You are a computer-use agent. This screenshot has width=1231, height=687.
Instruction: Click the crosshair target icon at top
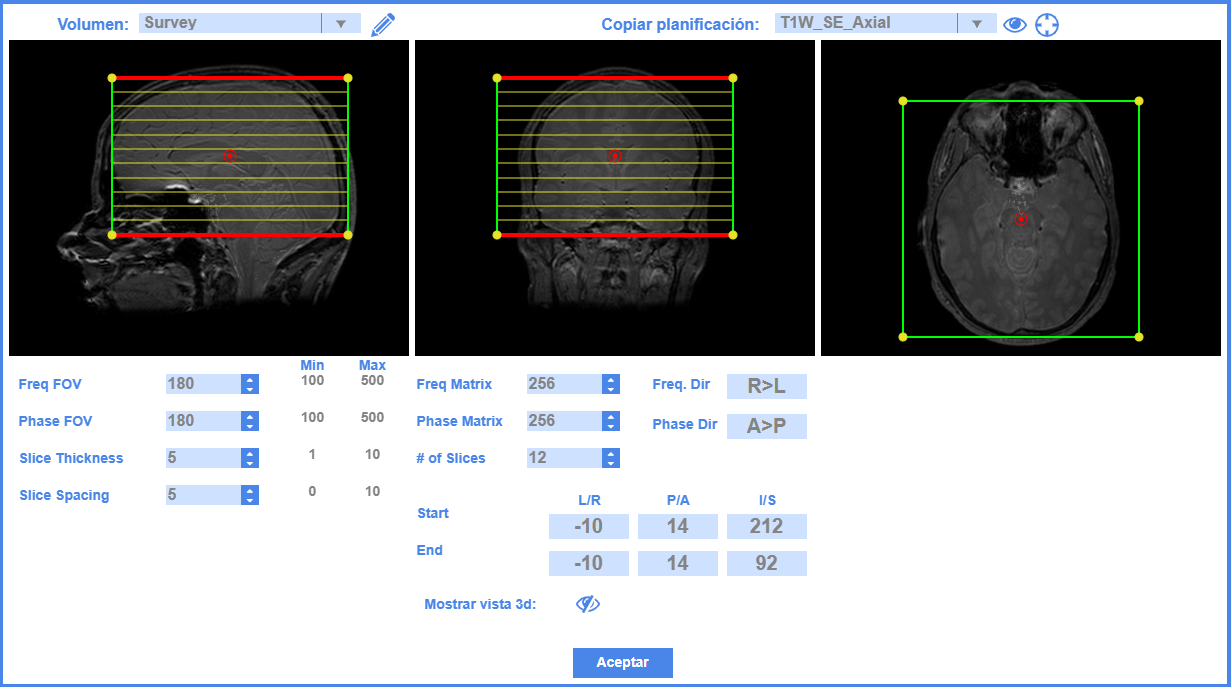[x=1046, y=25]
